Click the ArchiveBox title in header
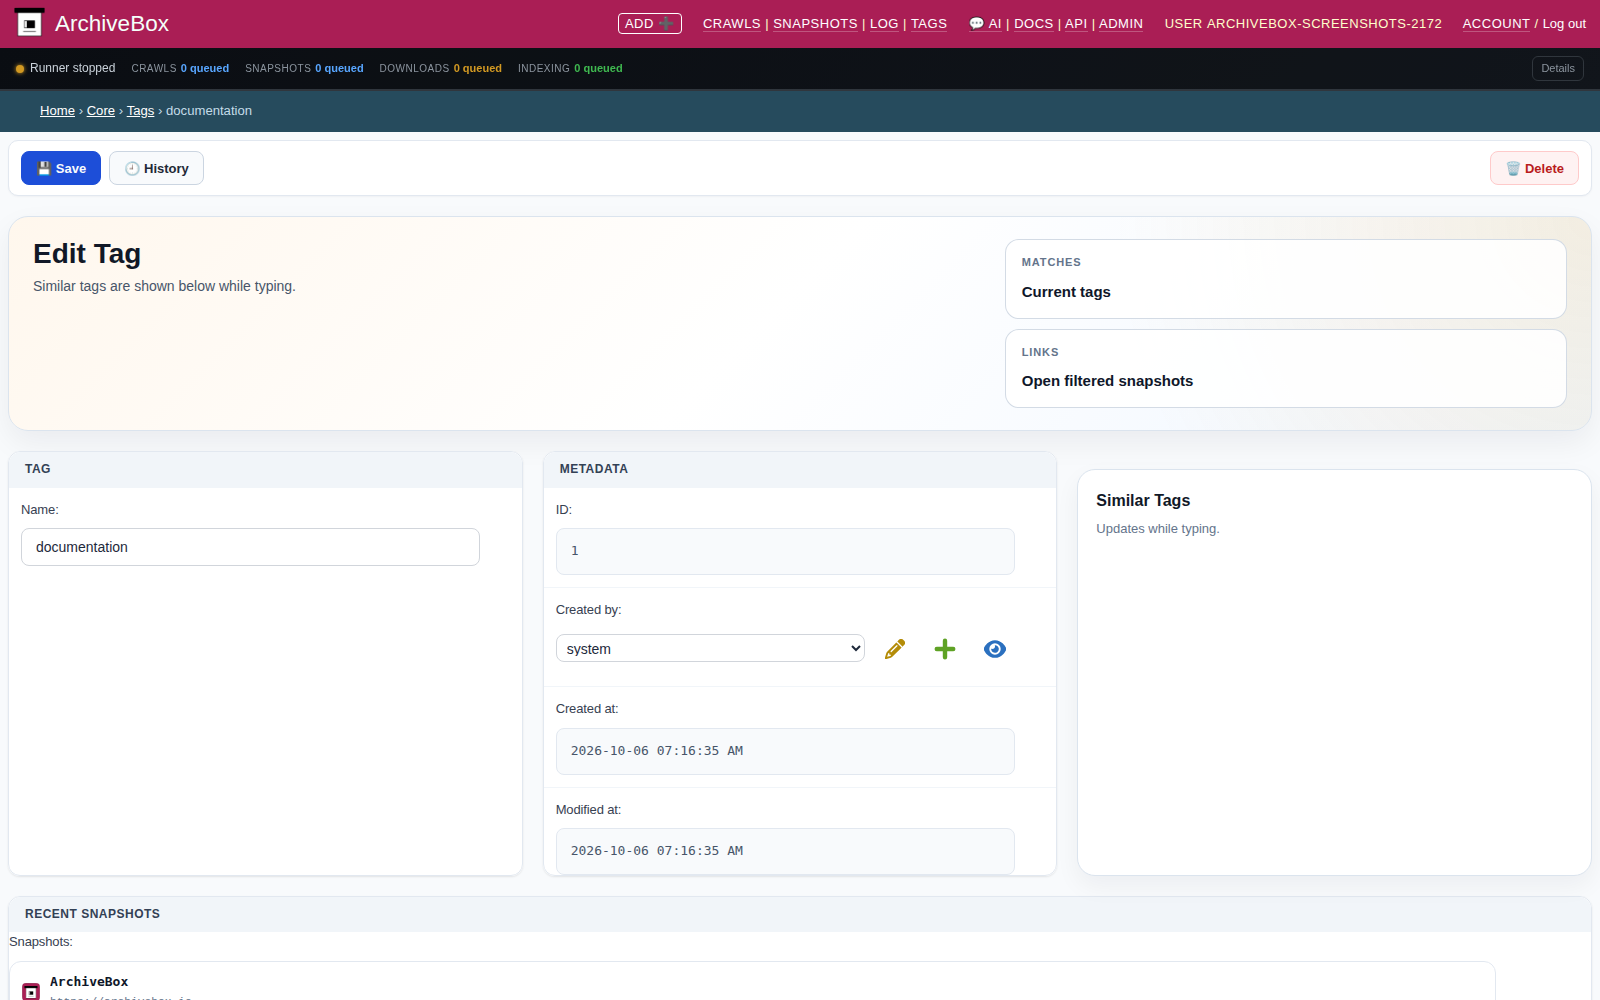 point(112,23)
